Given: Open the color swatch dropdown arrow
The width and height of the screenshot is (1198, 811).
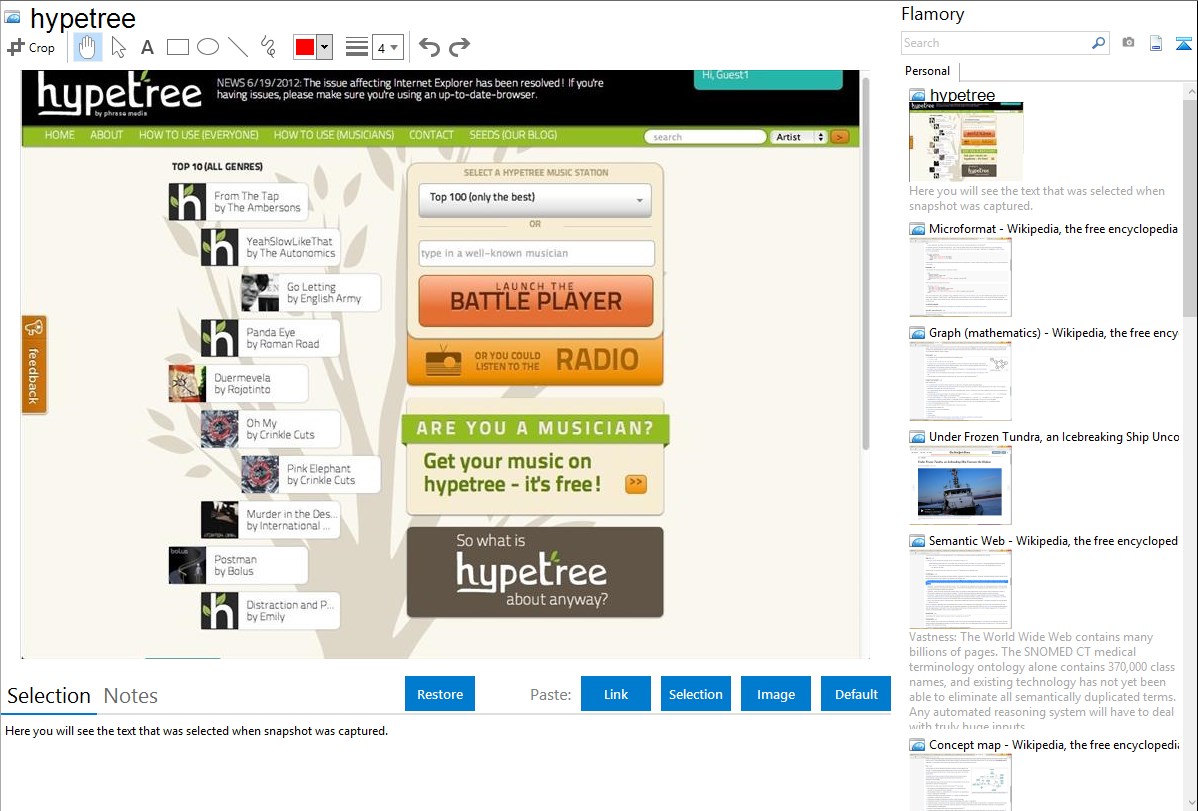Looking at the screenshot, I should point(324,47).
